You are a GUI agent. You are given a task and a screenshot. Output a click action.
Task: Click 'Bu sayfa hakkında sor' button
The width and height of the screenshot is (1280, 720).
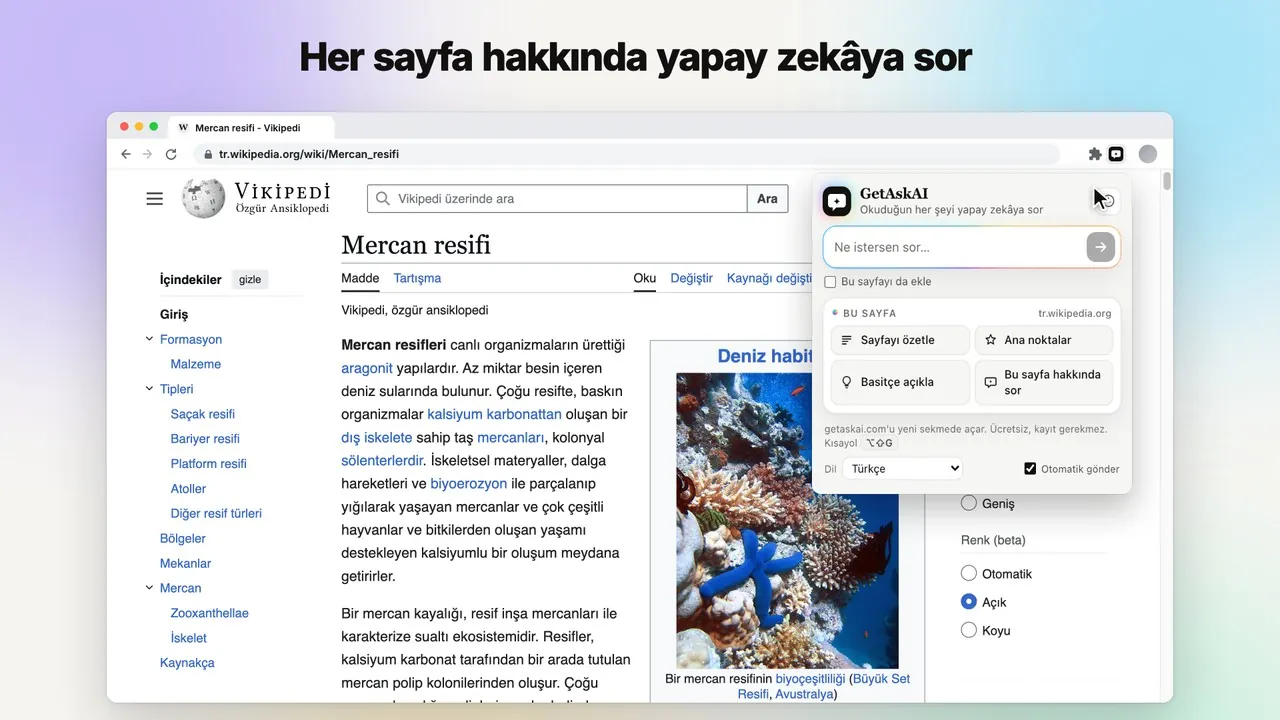(x=1044, y=382)
